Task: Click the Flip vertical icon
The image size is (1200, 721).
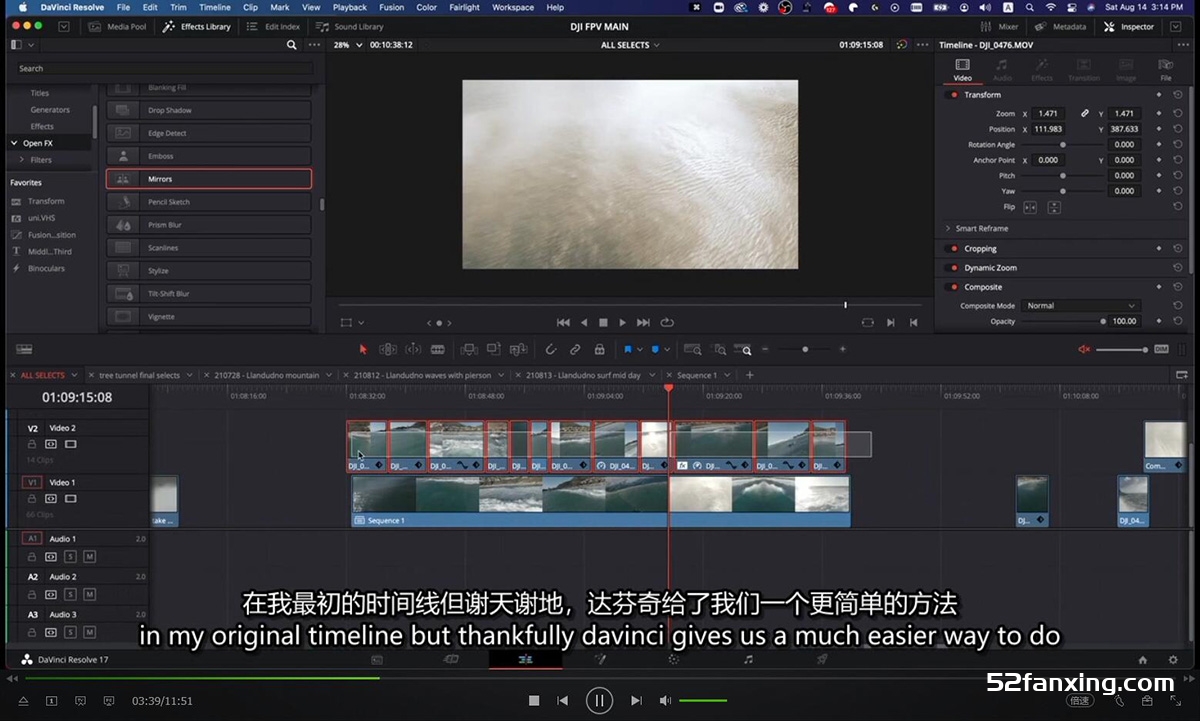Action: click(x=1053, y=207)
